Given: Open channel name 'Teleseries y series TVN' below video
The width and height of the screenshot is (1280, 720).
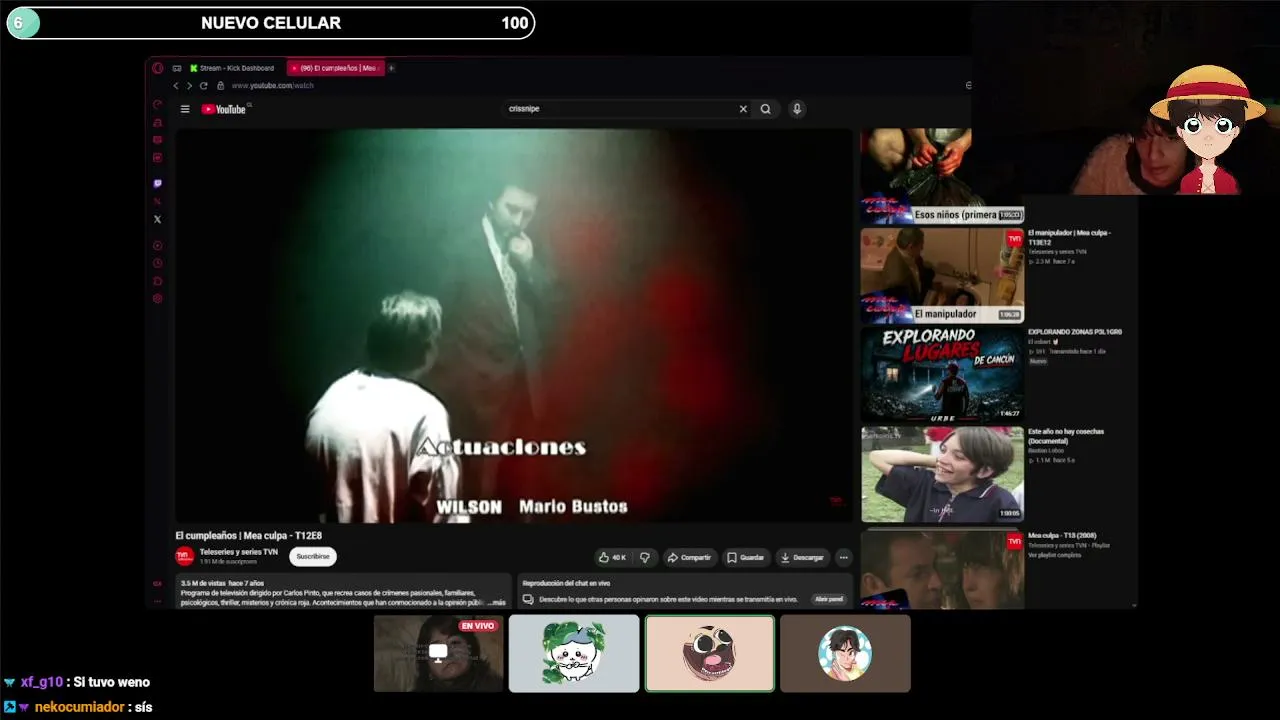Looking at the screenshot, I should [239, 552].
